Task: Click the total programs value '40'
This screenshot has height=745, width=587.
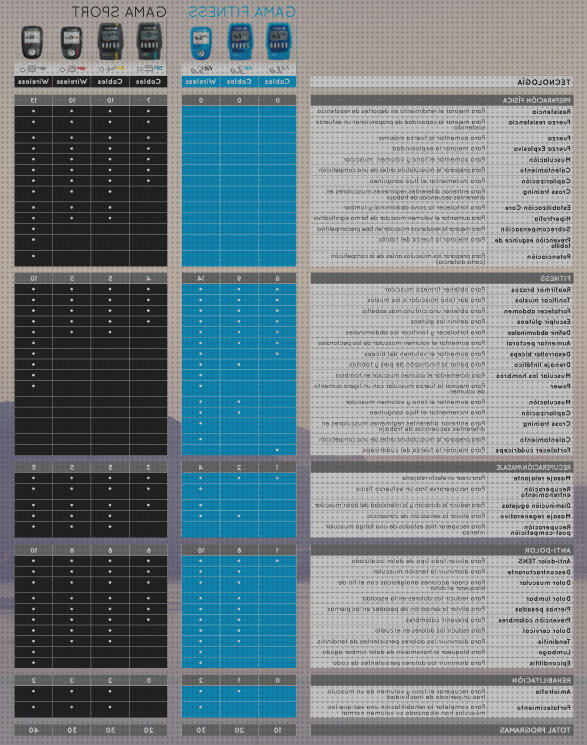Action: pyautogui.click(x=33, y=730)
